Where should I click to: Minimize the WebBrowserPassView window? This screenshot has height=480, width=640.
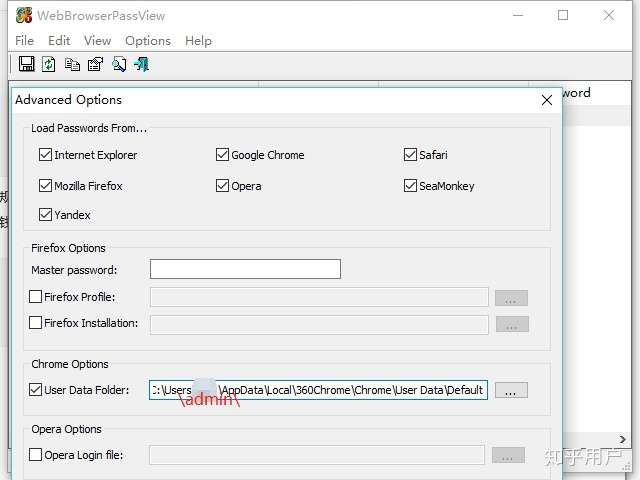coord(518,16)
